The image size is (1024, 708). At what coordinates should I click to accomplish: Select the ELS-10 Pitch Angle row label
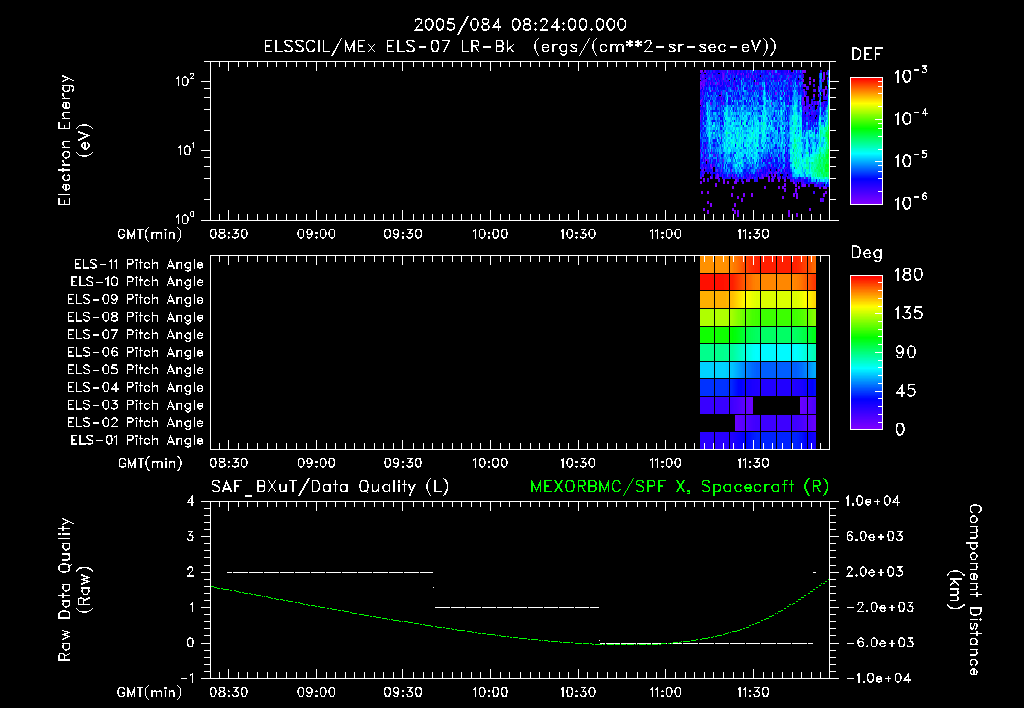[x=137, y=282]
